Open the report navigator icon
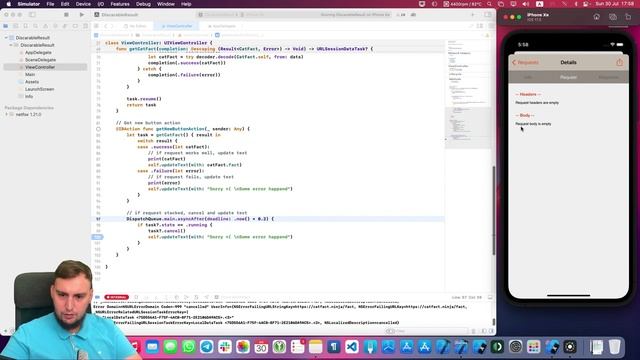Screen dimensions: 640x360 85,26
